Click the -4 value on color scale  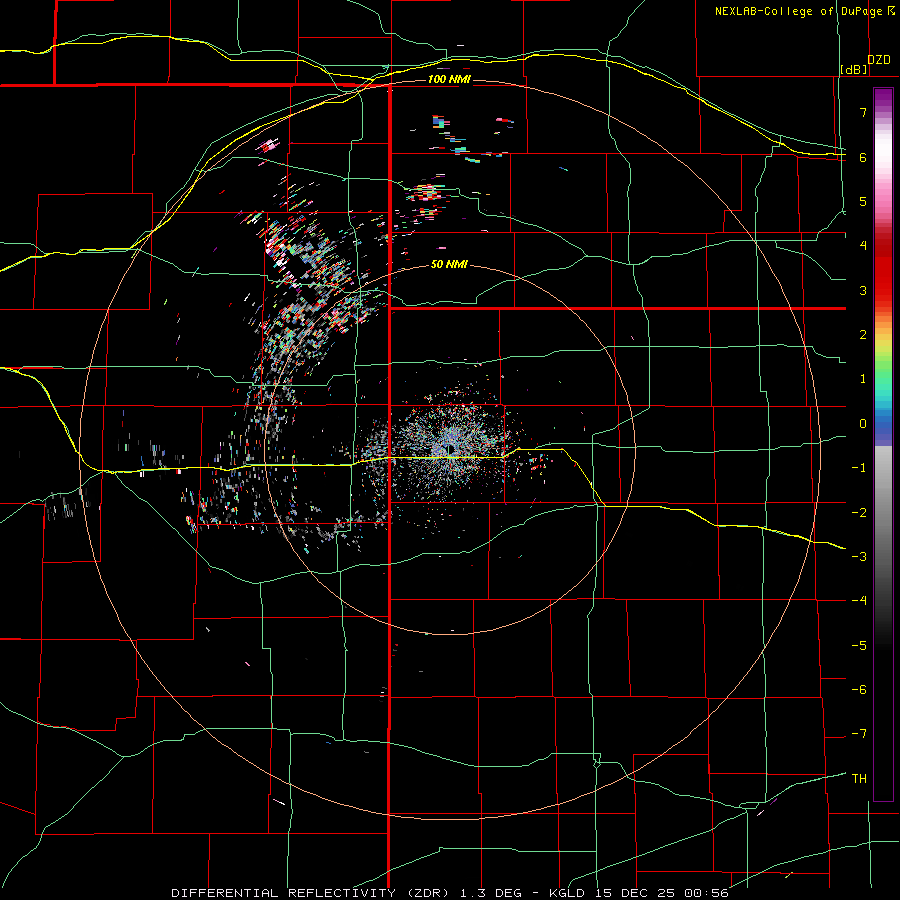coord(859,601)
